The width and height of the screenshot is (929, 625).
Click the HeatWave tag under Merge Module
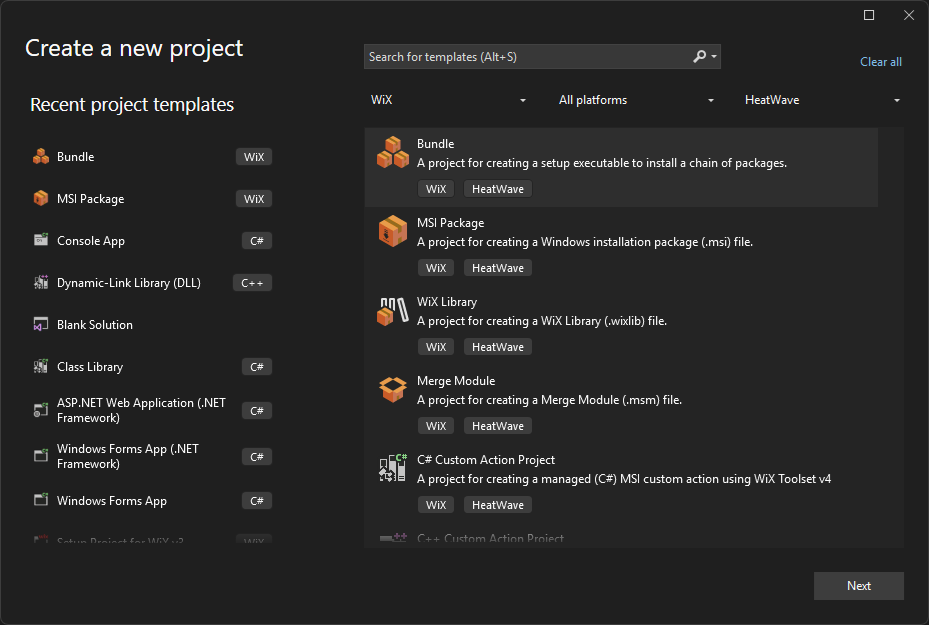[497, 426]
